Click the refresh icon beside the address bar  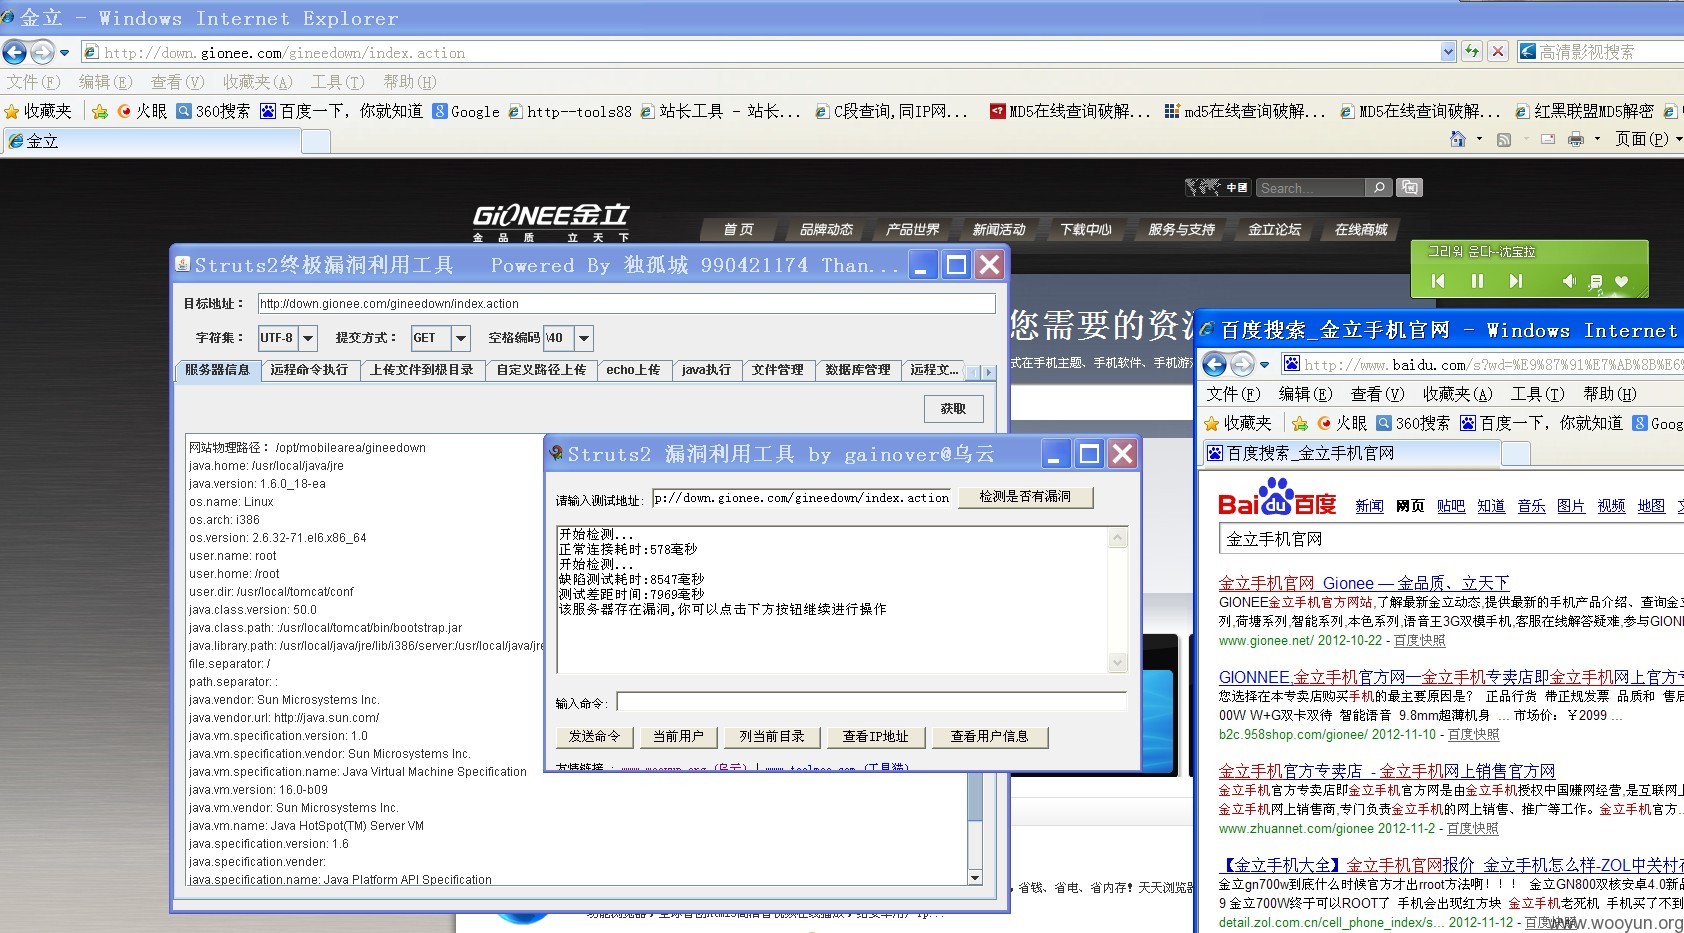point(1471,52)
